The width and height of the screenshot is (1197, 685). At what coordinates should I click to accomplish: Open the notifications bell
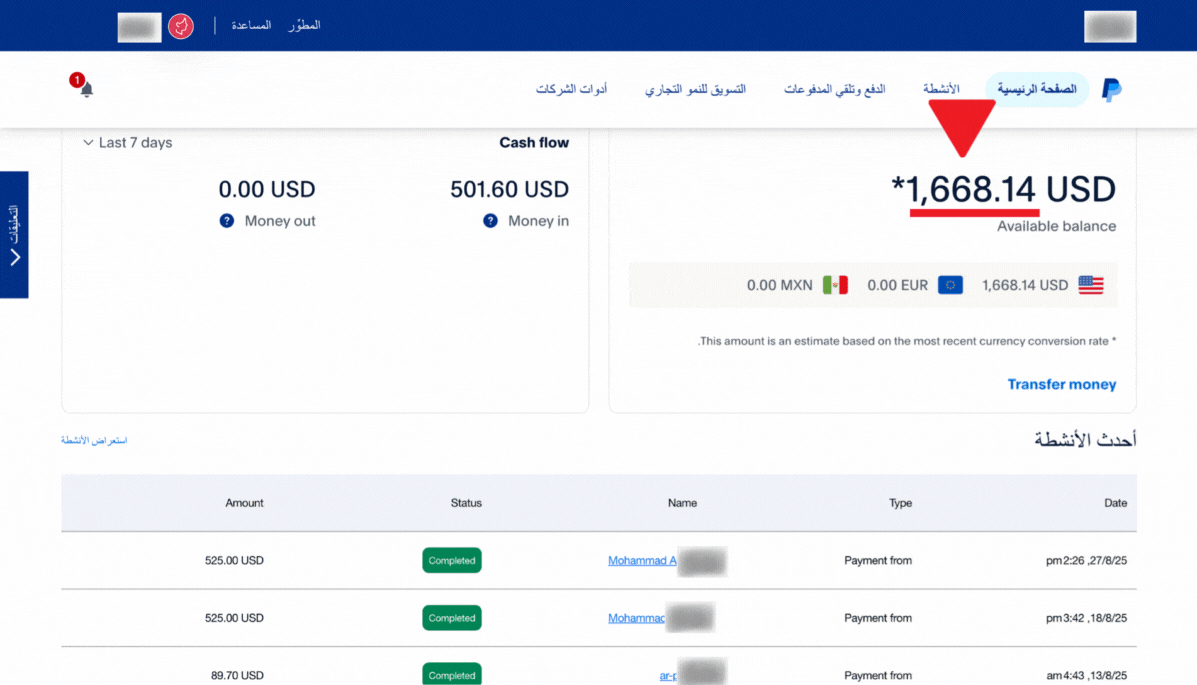(86, 90)
